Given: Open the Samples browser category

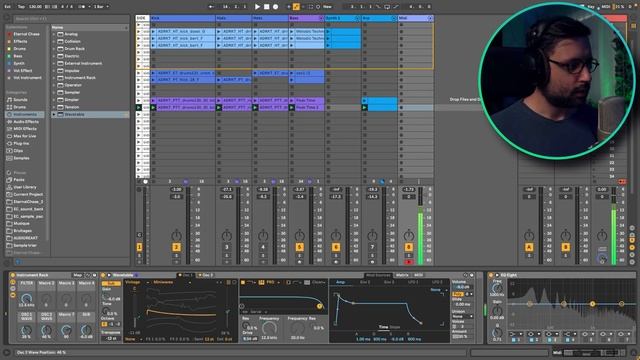Looking at the screenshot, I should tap(21, 158).
